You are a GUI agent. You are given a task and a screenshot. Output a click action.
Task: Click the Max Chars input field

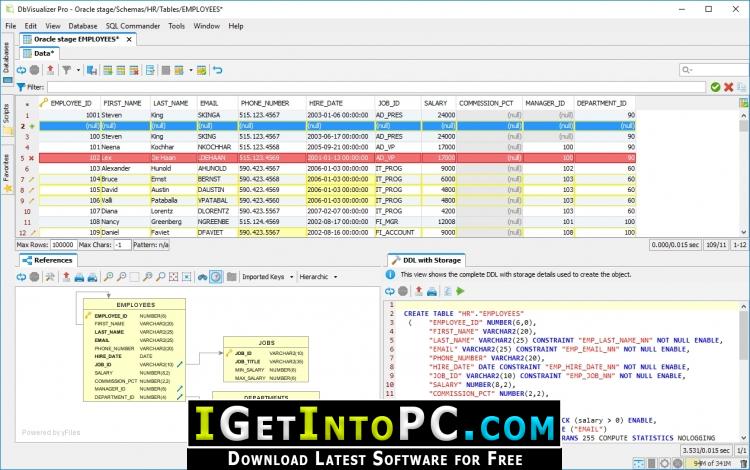coord(122,245)
